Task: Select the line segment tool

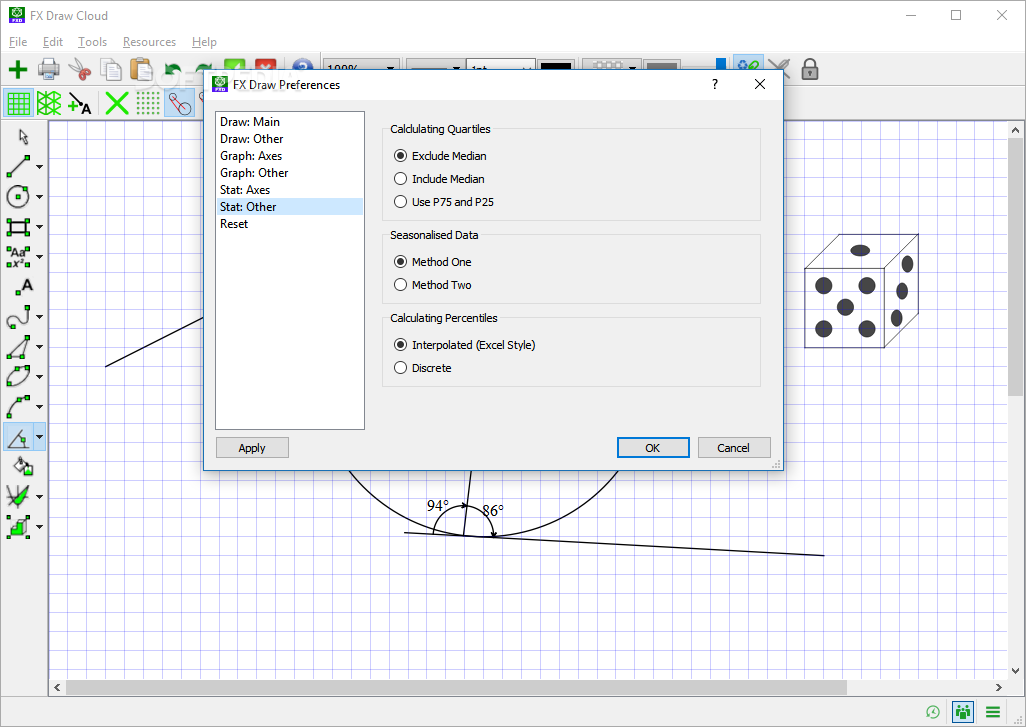Action: click(x=18, y=166)
